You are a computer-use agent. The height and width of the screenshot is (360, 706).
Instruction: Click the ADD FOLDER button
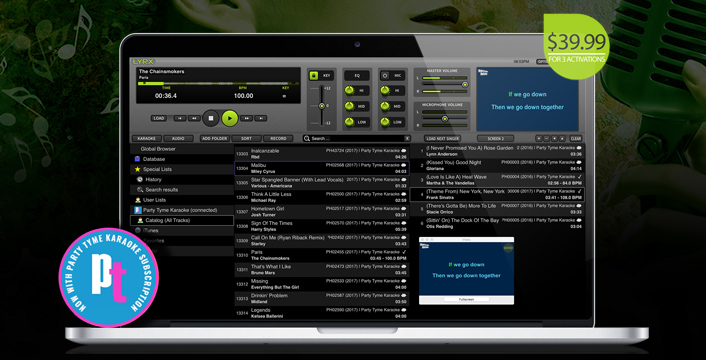[x=215, y=139]
